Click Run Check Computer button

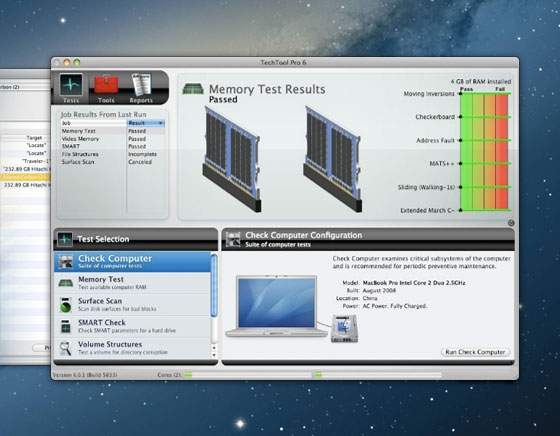point(475,352)
